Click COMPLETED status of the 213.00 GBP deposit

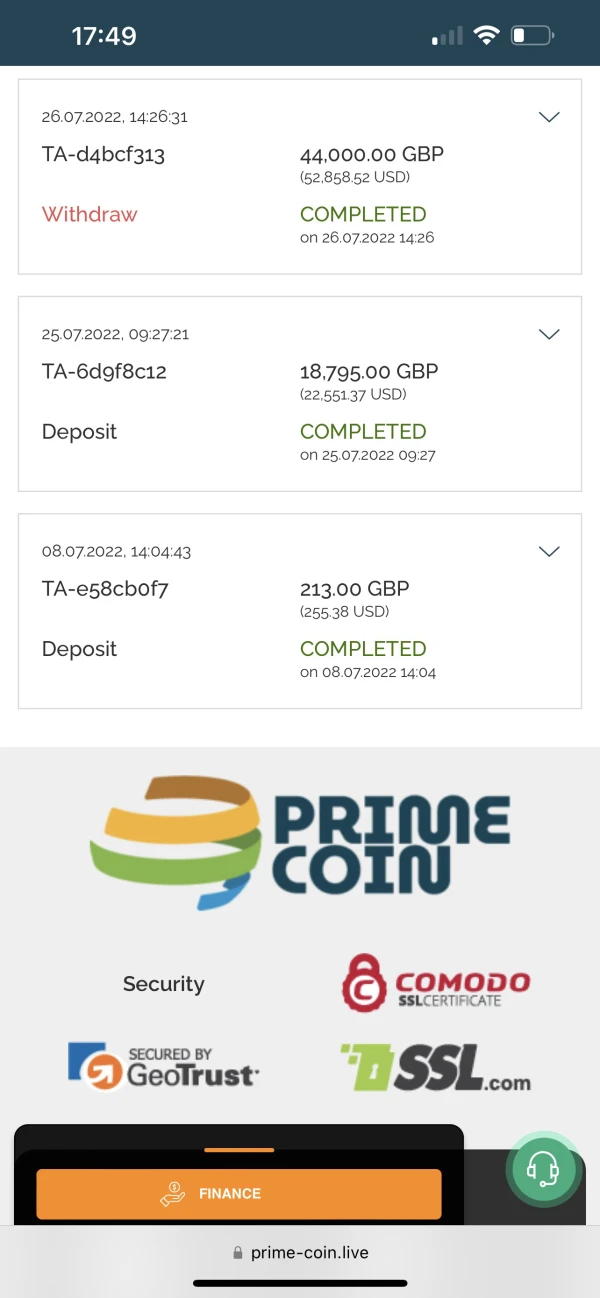(x=363, y=649)
